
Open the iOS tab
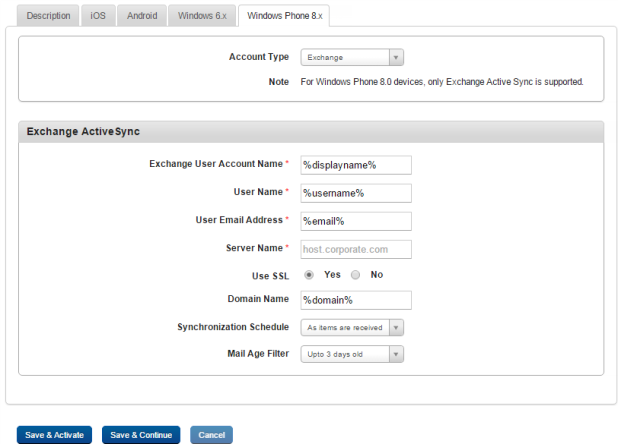coord(98,16)
